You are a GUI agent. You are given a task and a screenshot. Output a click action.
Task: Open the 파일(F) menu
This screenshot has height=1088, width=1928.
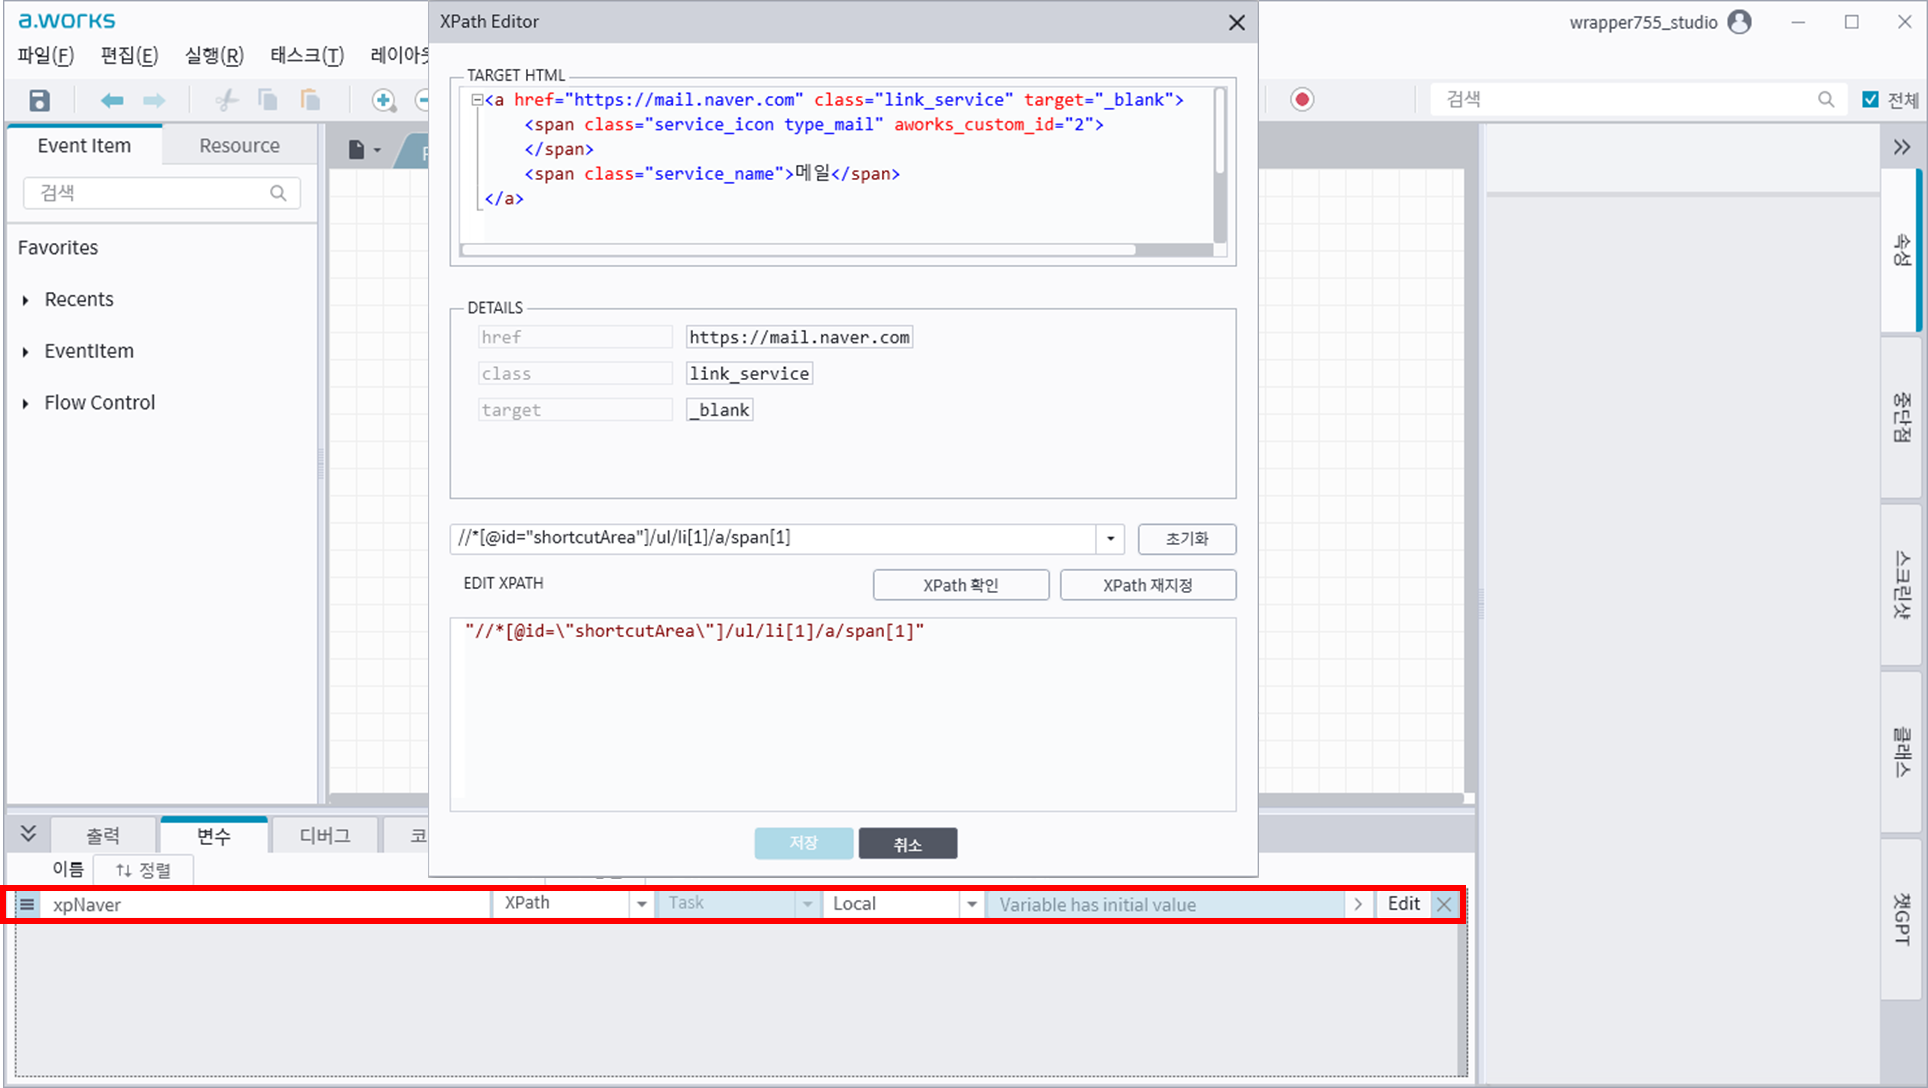(x=46, y=56)
